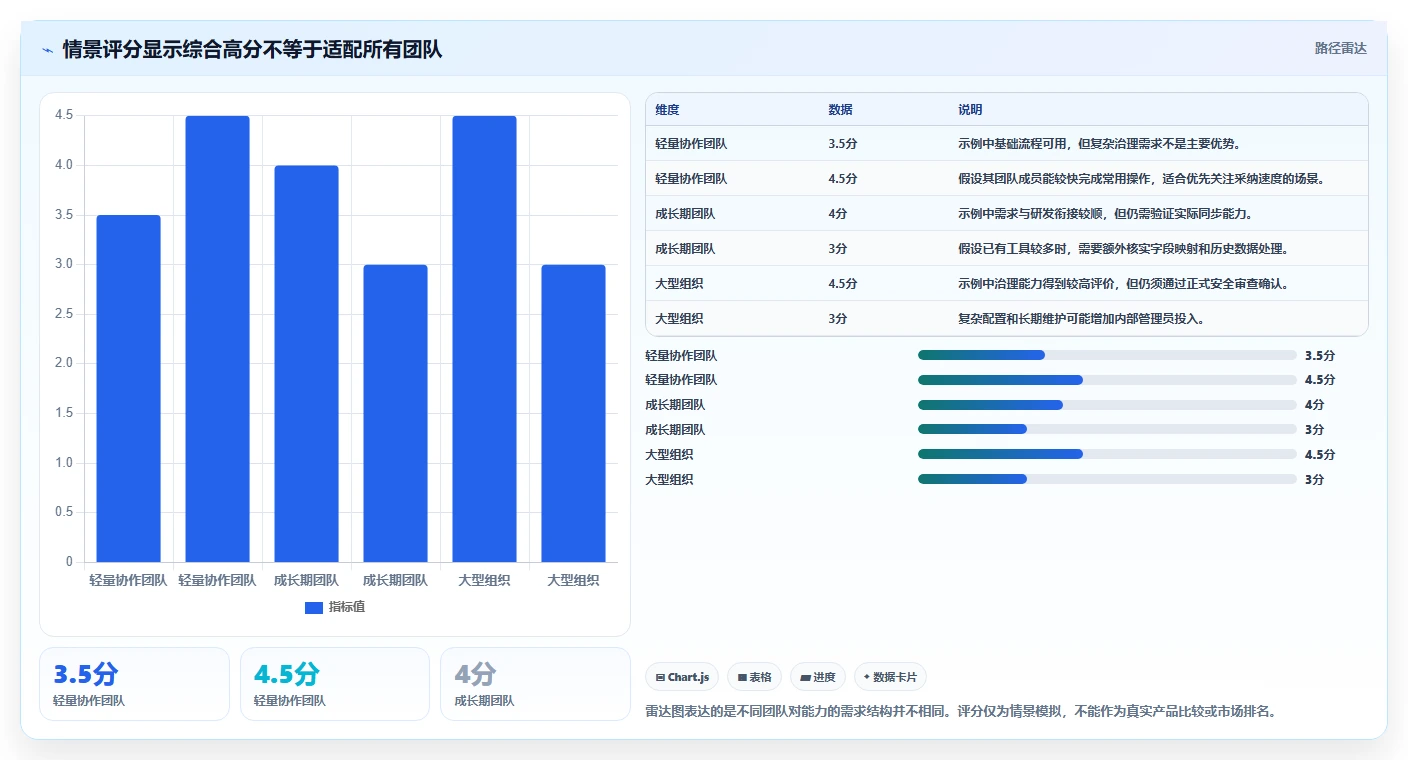
Task: Click the icon inside the 数据卡片 chip
Action: 867,677
